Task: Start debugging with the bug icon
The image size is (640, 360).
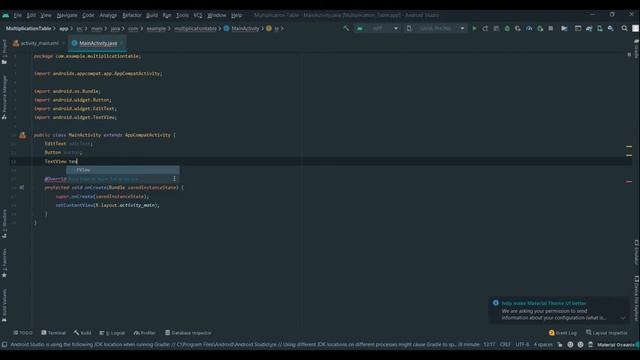Action: [507, 29]
